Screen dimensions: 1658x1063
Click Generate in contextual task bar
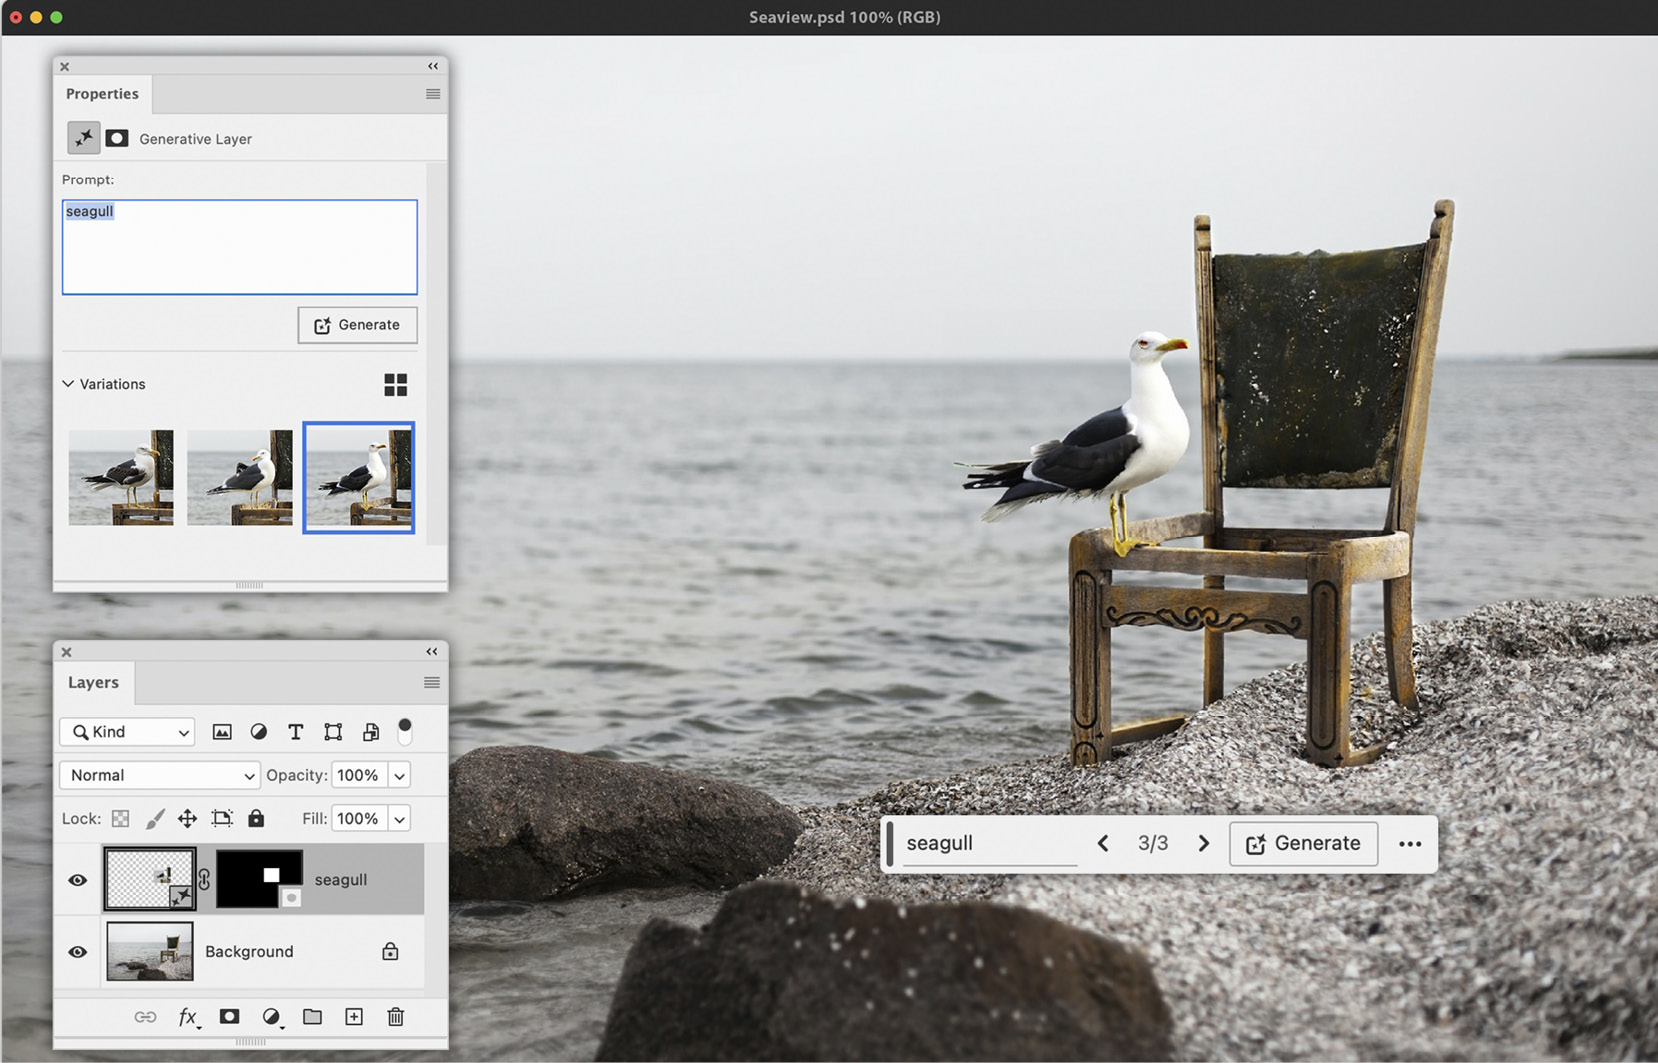tap(1303, 844)
